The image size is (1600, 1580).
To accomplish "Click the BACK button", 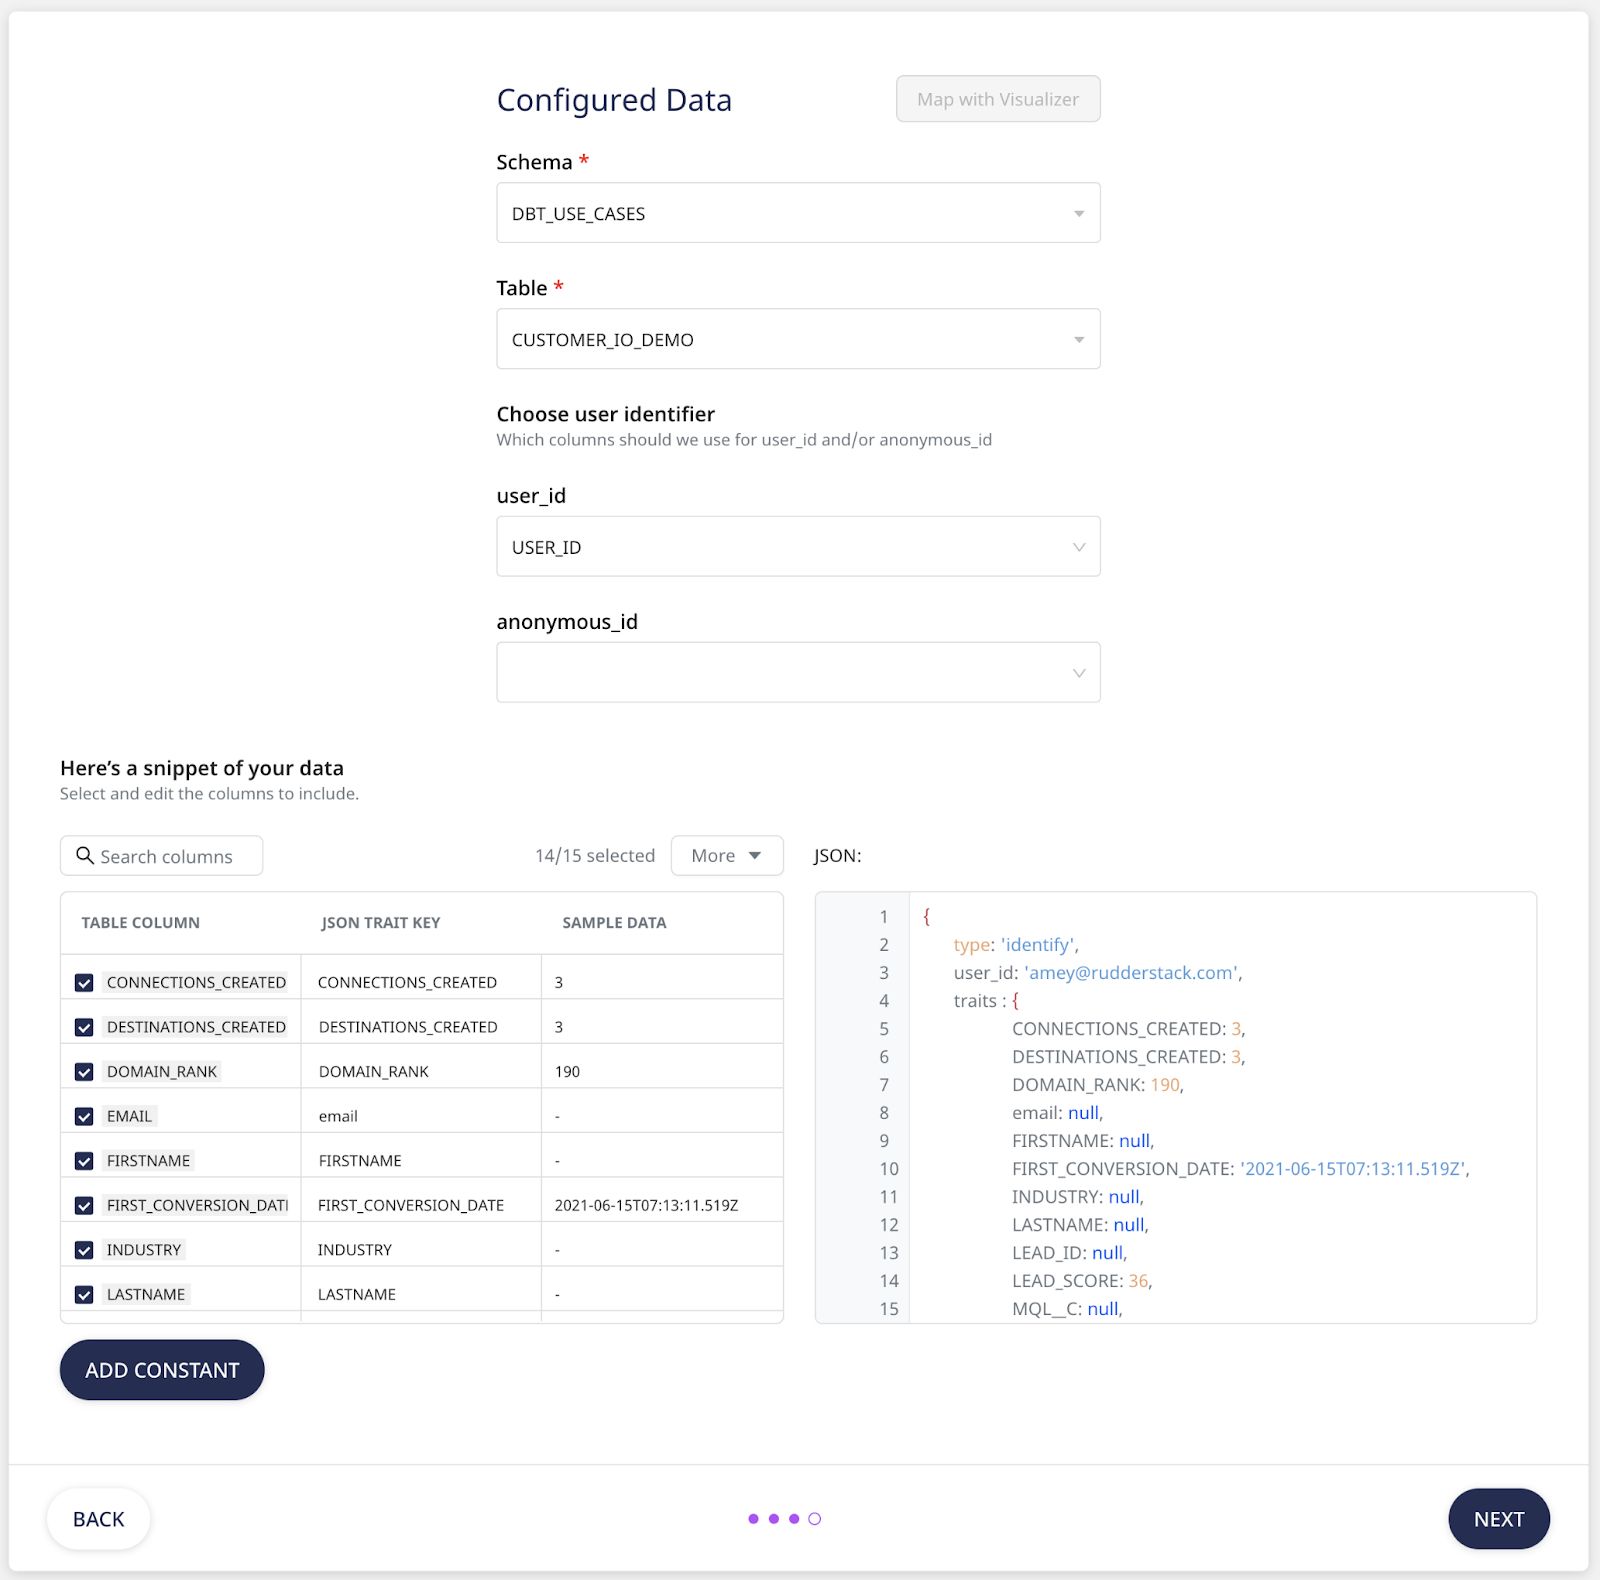I will tap(97, 1518).
